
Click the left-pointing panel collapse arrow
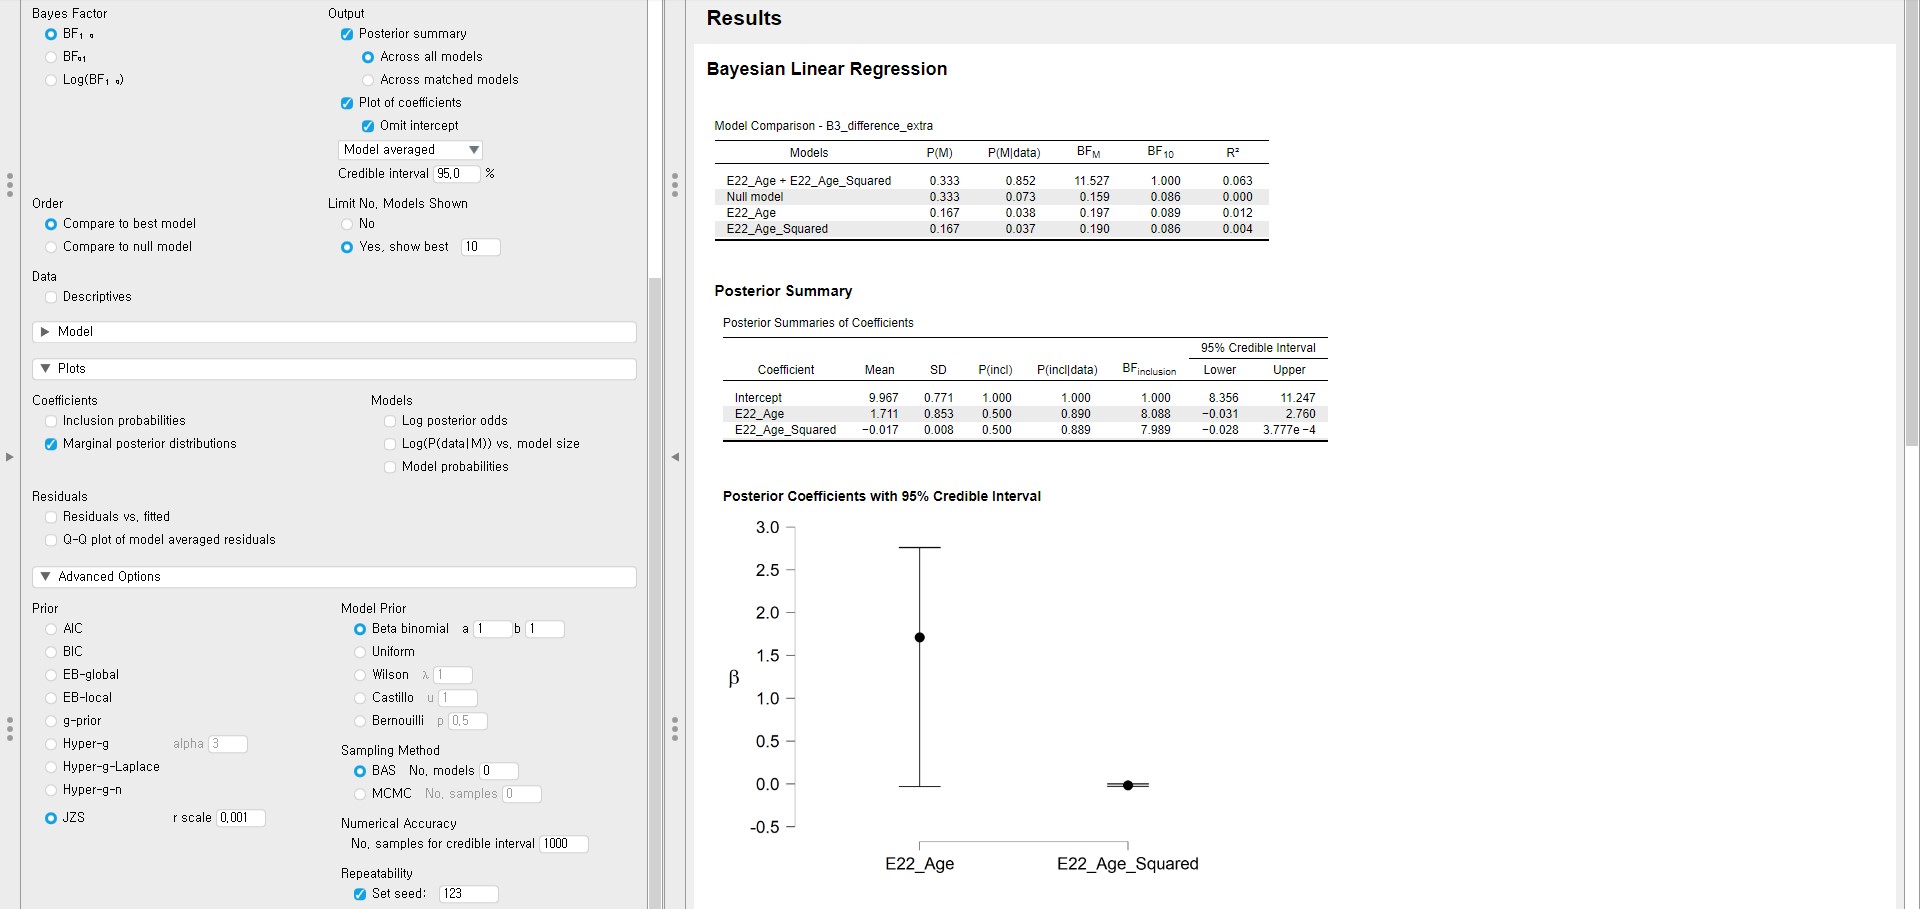point(675,457)
